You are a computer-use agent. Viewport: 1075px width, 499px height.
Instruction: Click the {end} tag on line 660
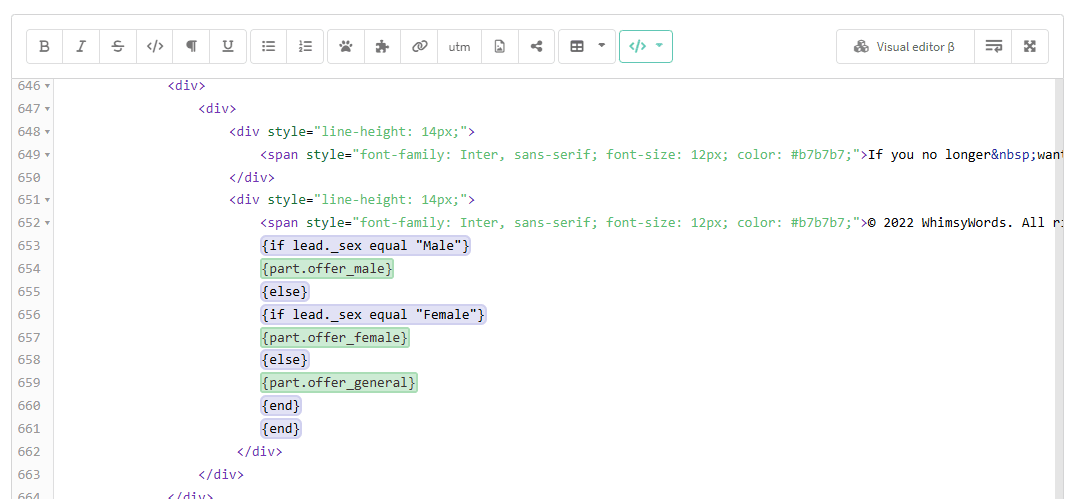click(281, 406)
